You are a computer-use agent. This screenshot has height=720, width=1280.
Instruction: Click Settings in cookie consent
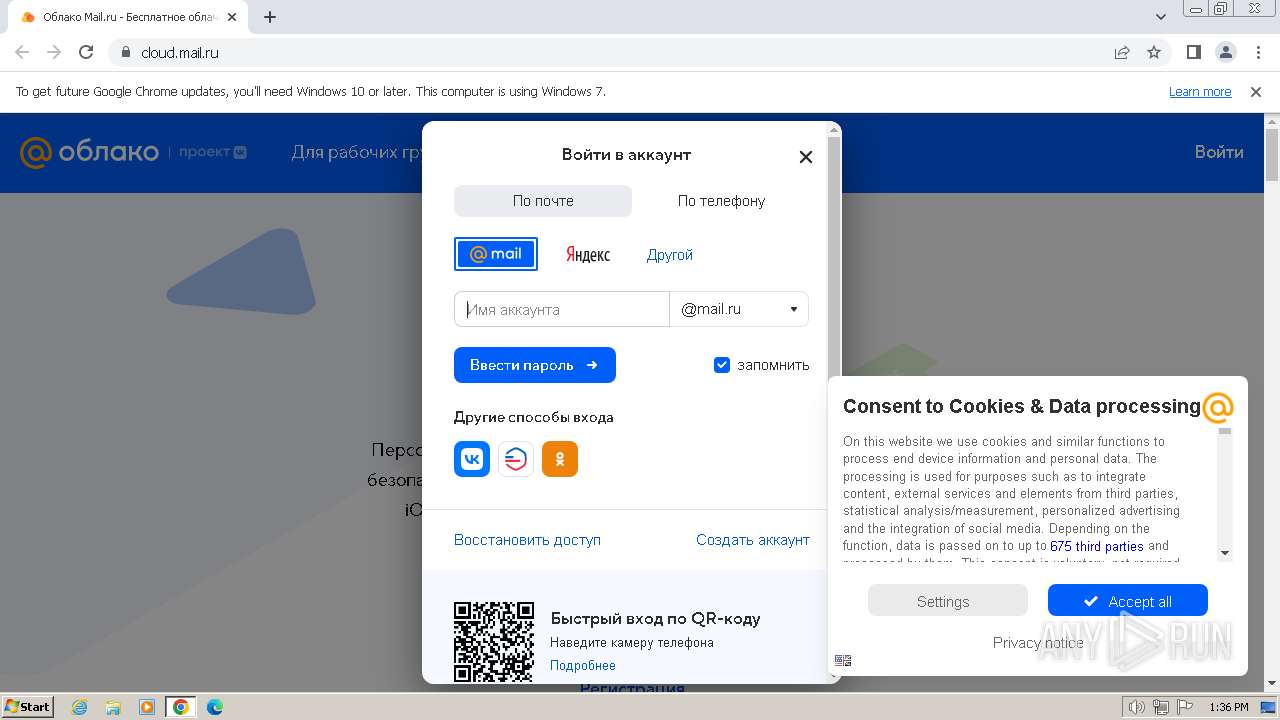[947, 601]
